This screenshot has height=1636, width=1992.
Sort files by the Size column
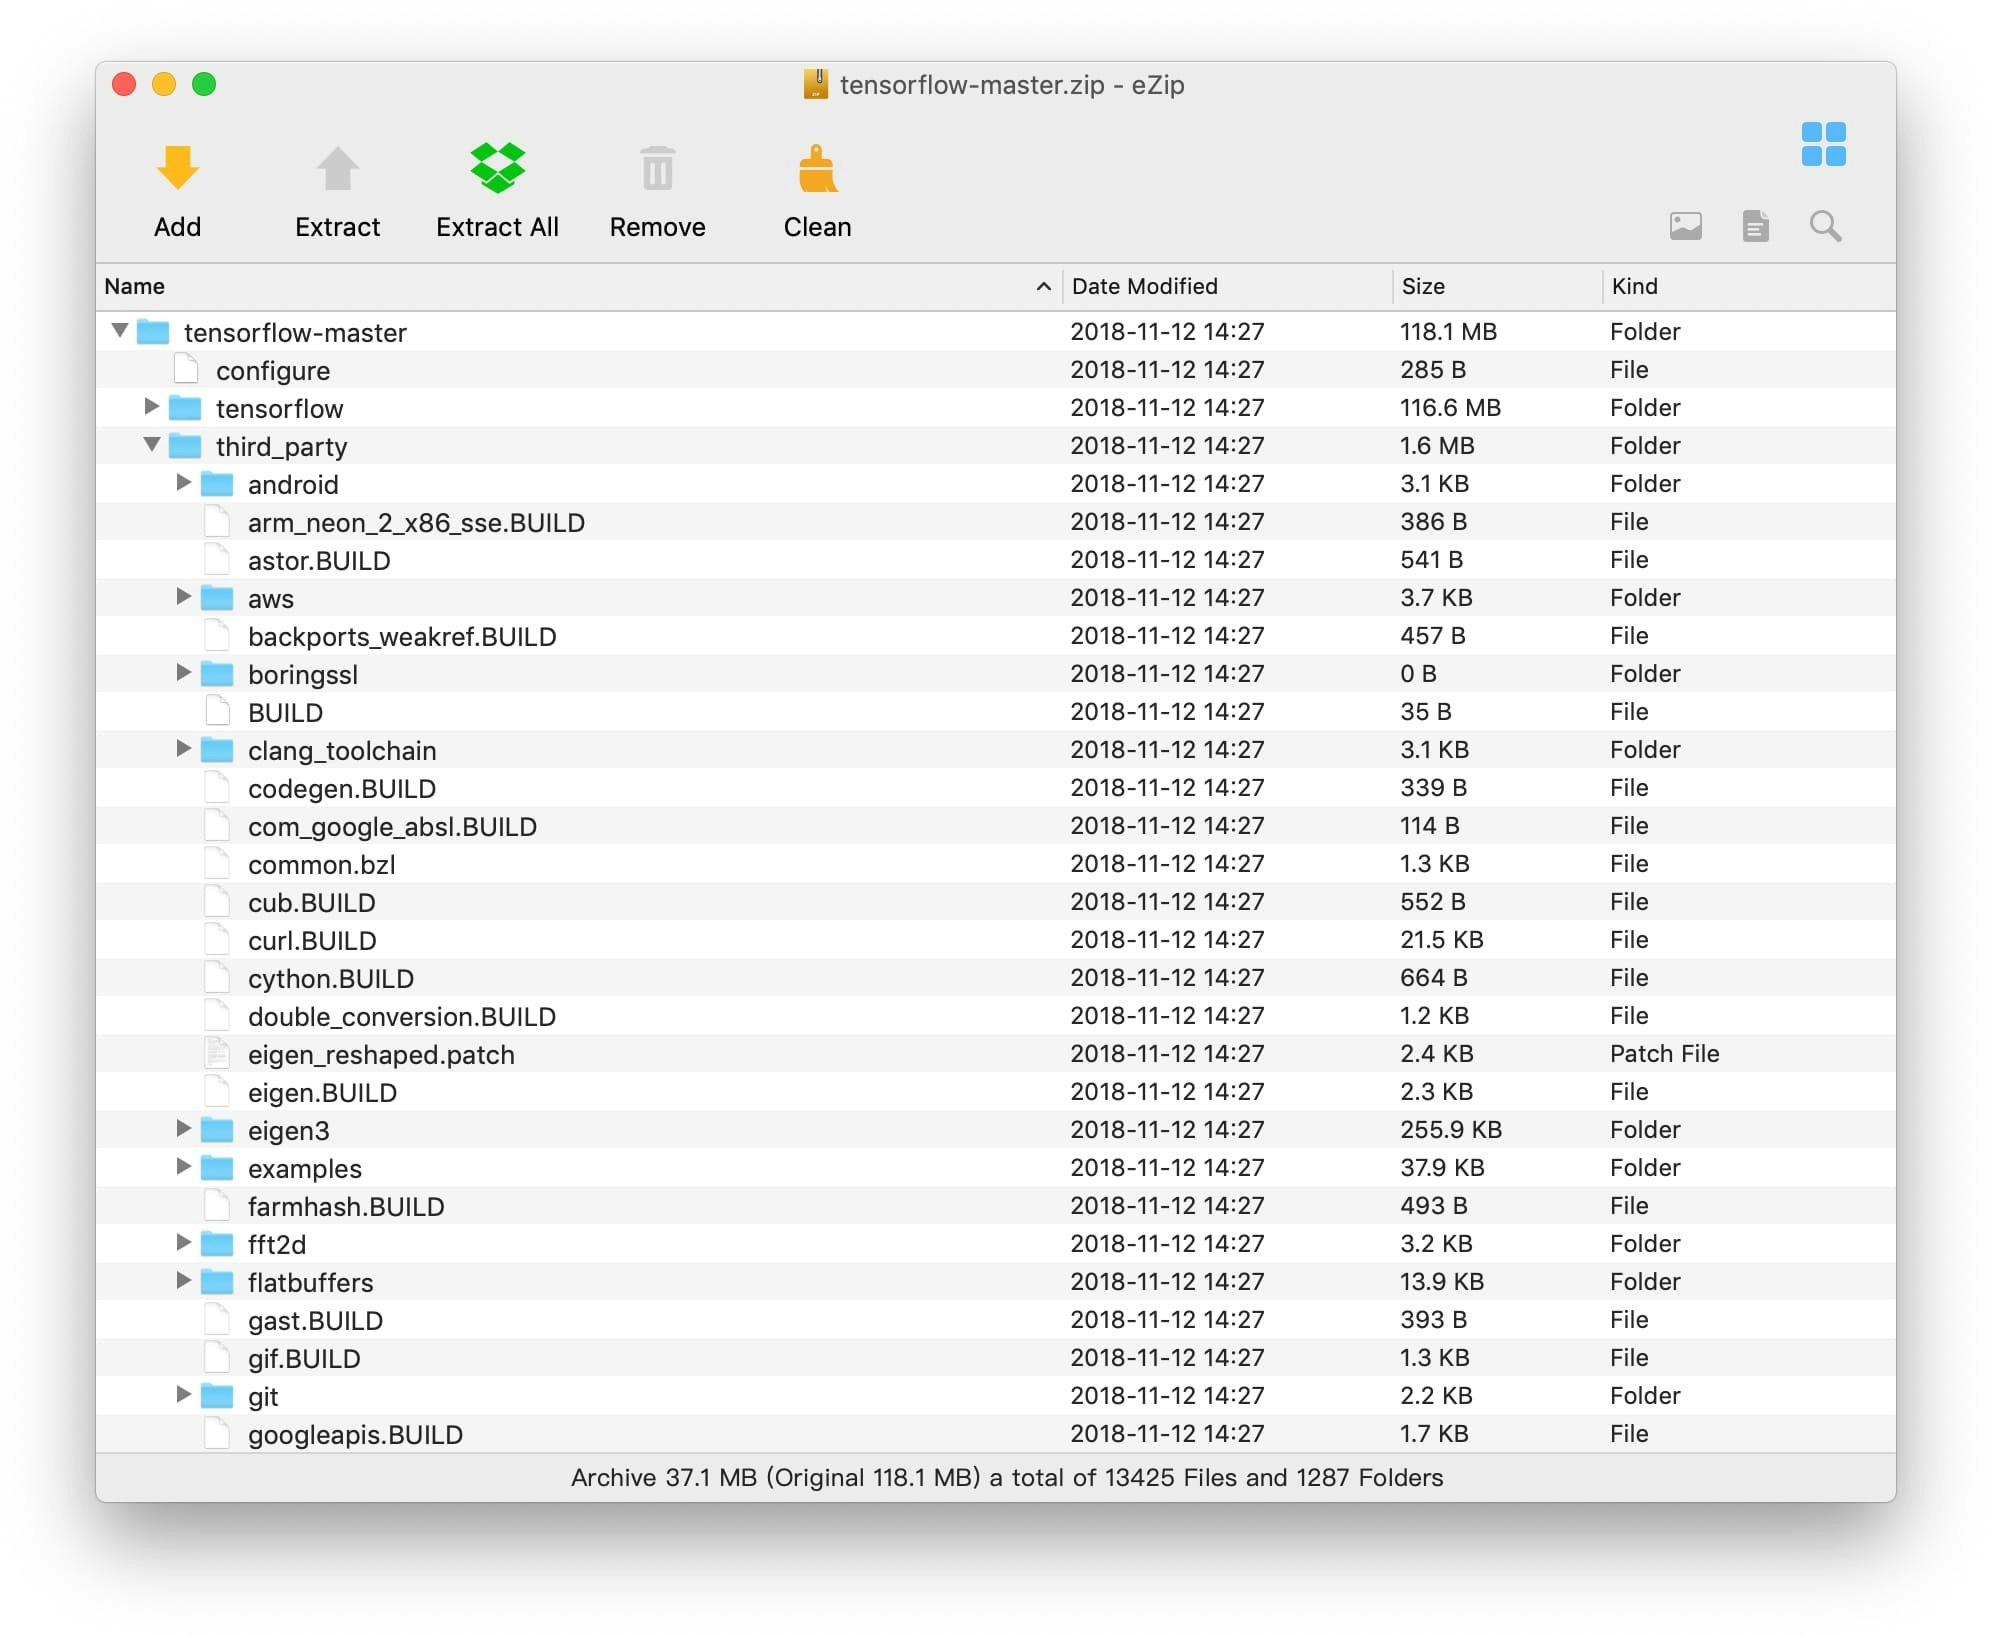tap(1424, 287)
